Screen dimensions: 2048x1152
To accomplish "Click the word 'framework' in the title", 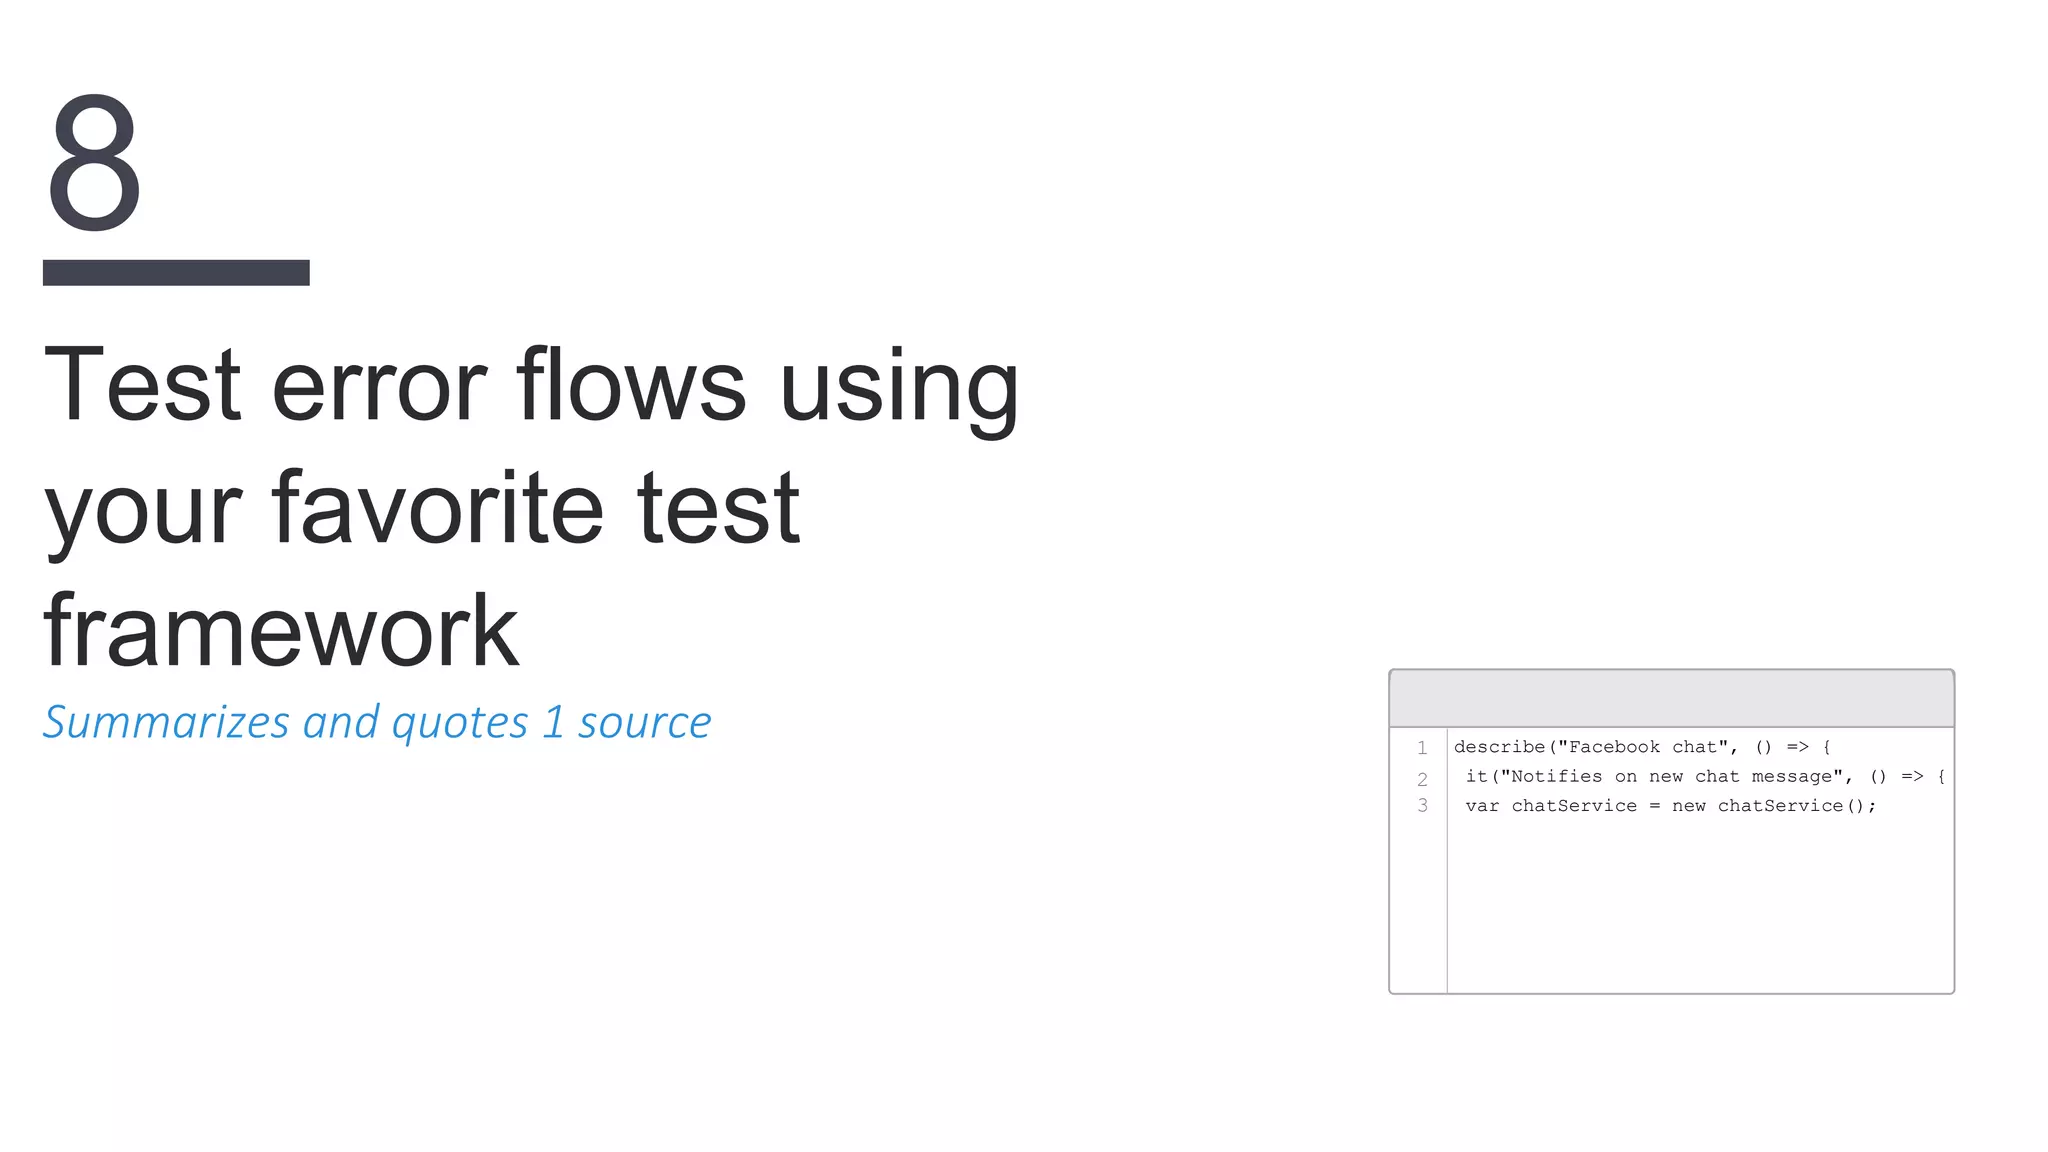I will click(281, 631).
